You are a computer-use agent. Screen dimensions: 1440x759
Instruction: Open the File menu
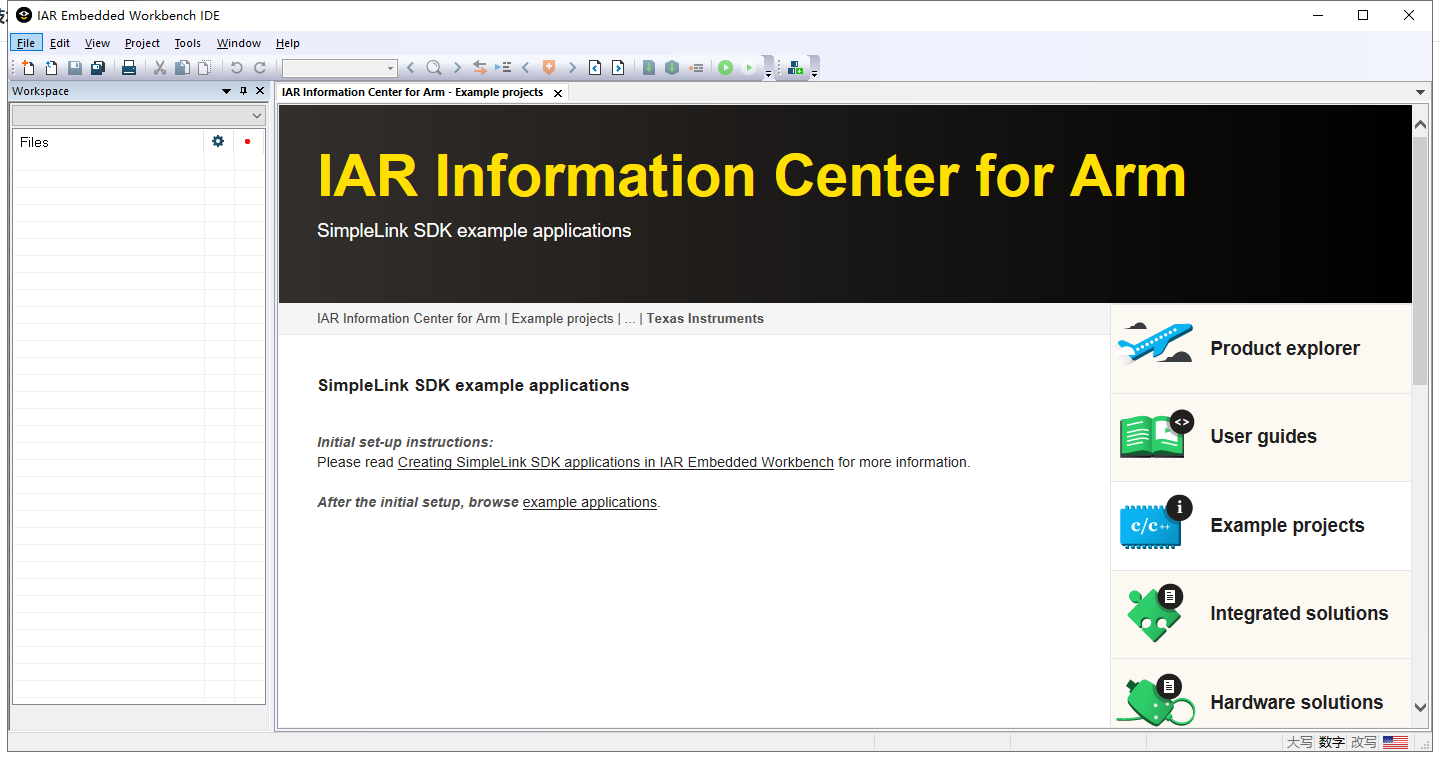[26, 43]
